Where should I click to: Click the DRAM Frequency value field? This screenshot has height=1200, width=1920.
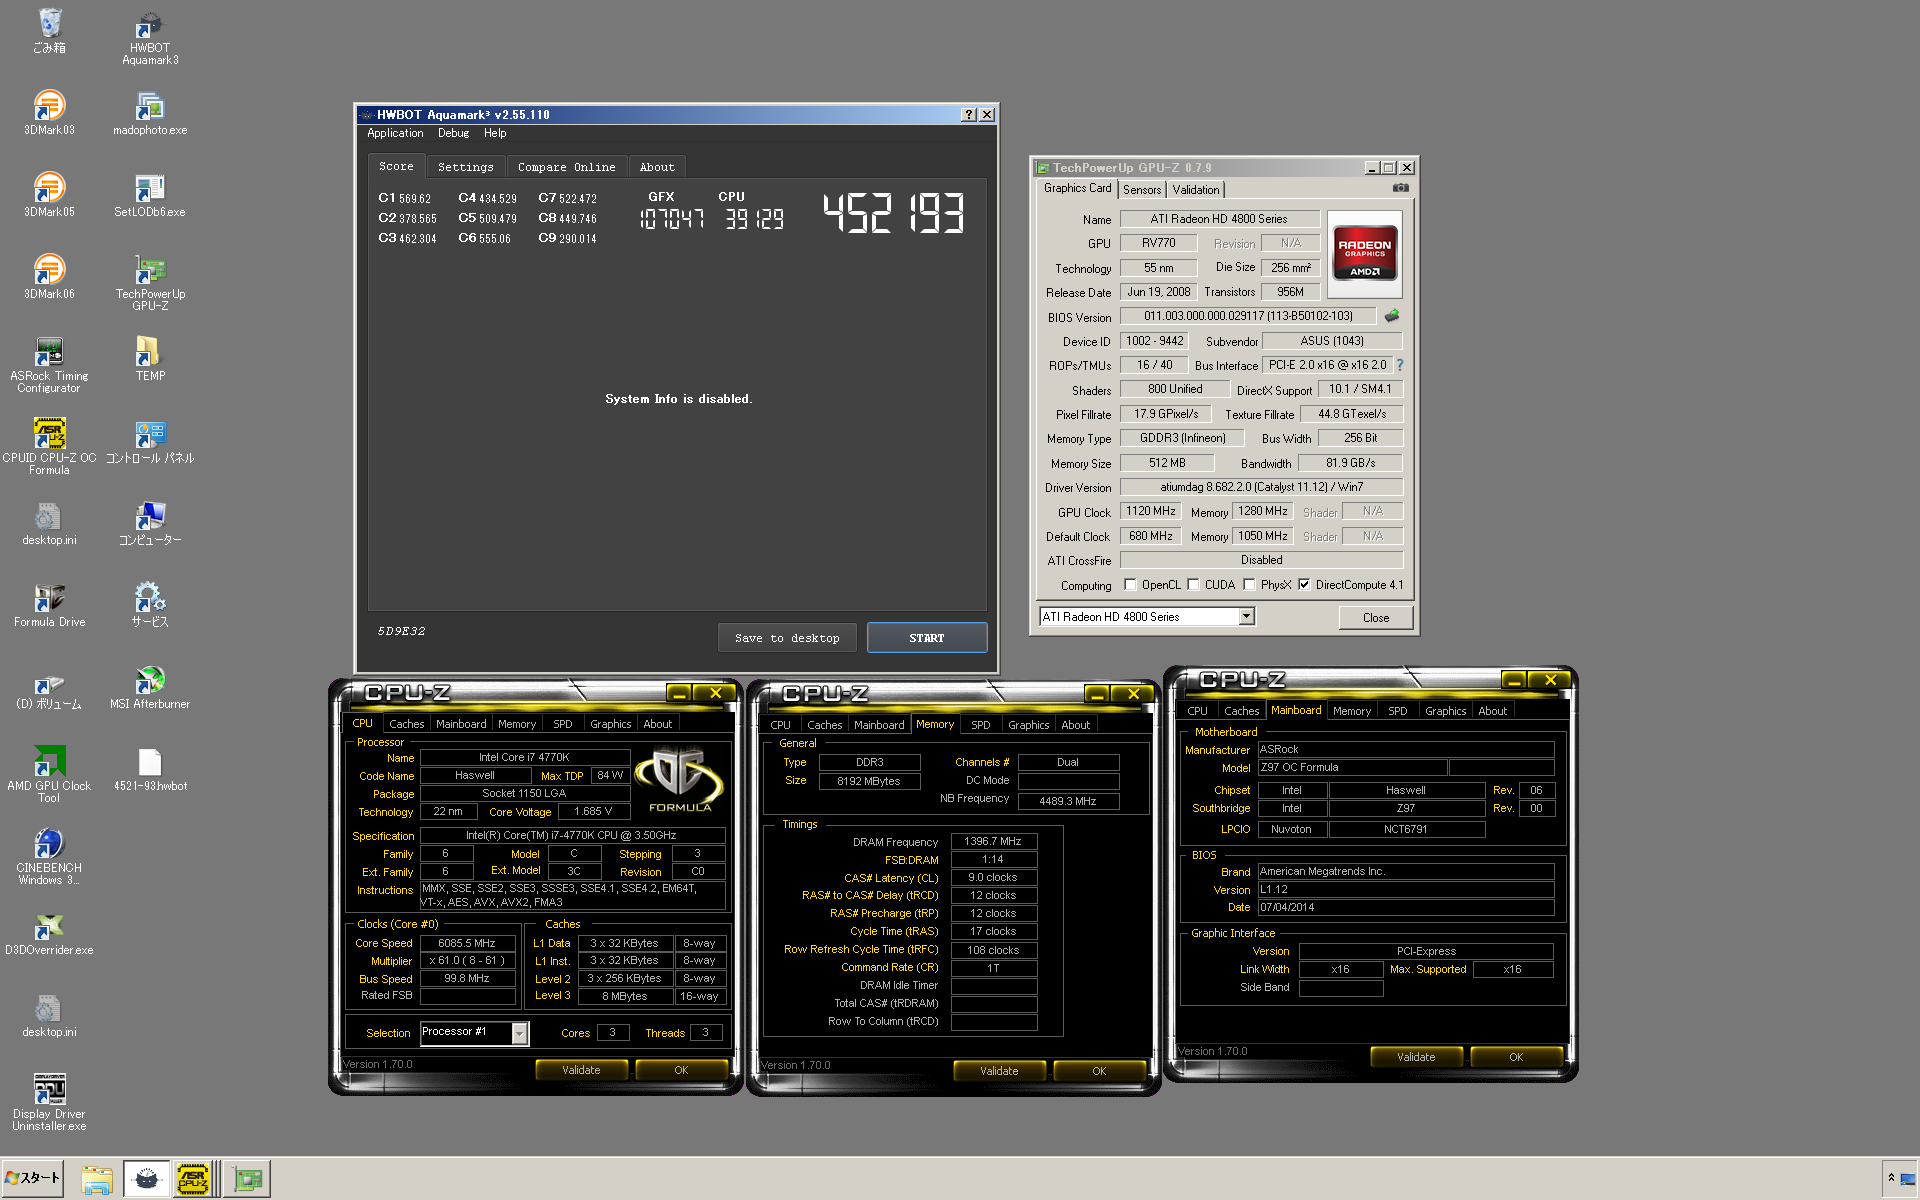(x=993, y=842)
